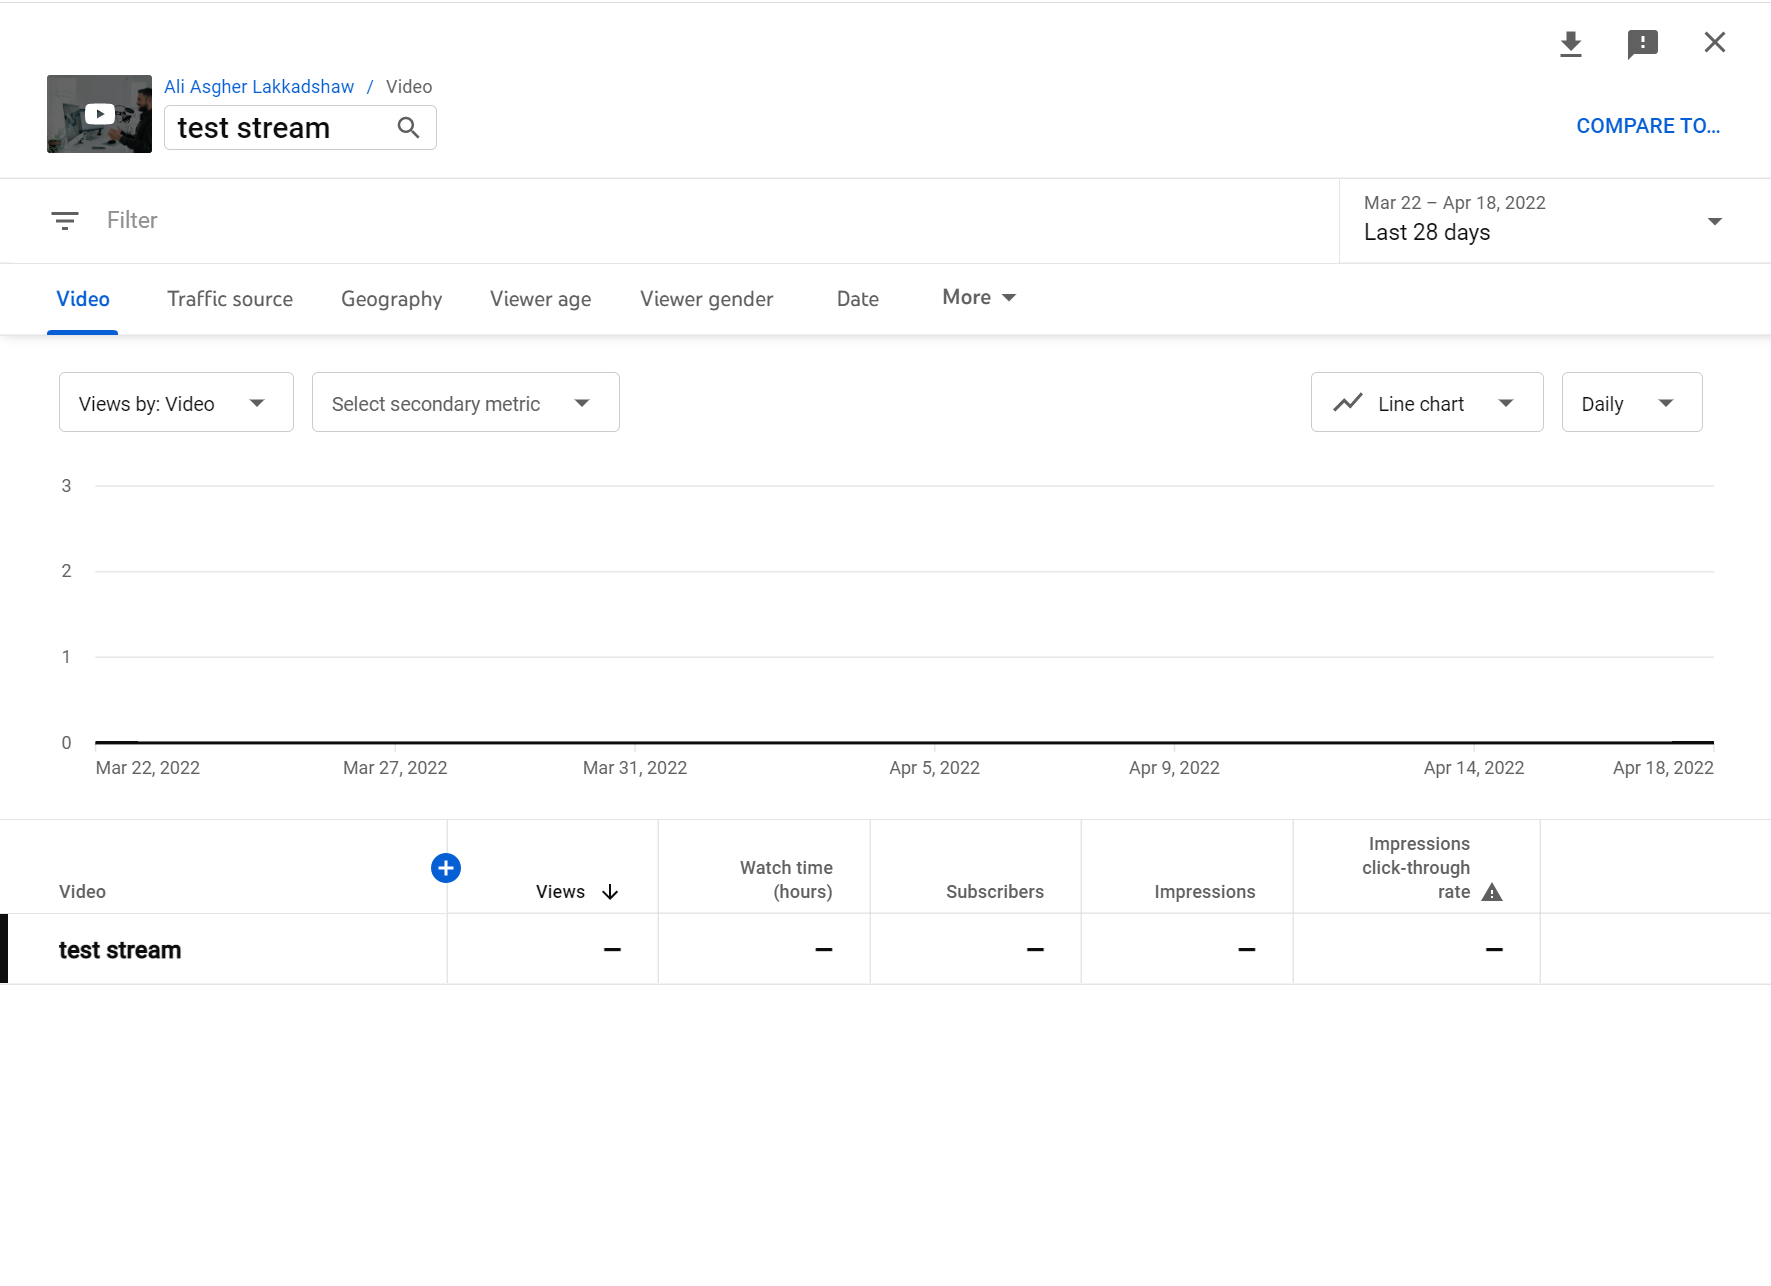Image resolution: width=1771 pixels, height=1286 pixels.
Task: Open the Views by: Video dropdown
Action: tap(176, 403)
